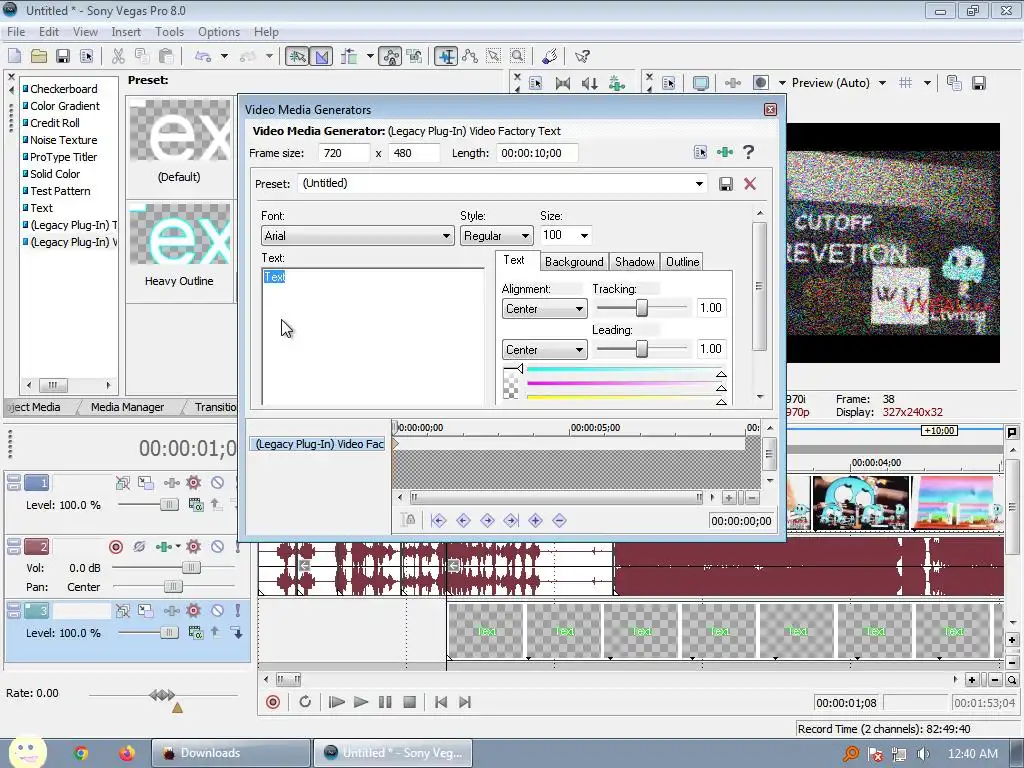Delete the preset with the red X
Screen dimensions: 1024x768
click(750, 184)
